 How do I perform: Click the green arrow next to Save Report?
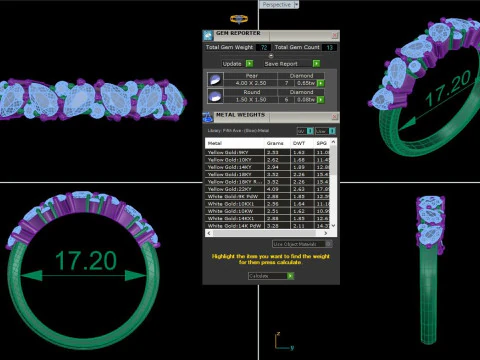click(x=316, y=63)
